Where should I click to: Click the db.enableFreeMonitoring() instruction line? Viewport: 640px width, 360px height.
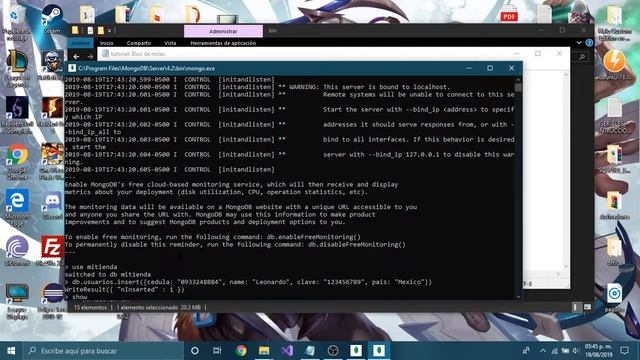click(213, 237)
